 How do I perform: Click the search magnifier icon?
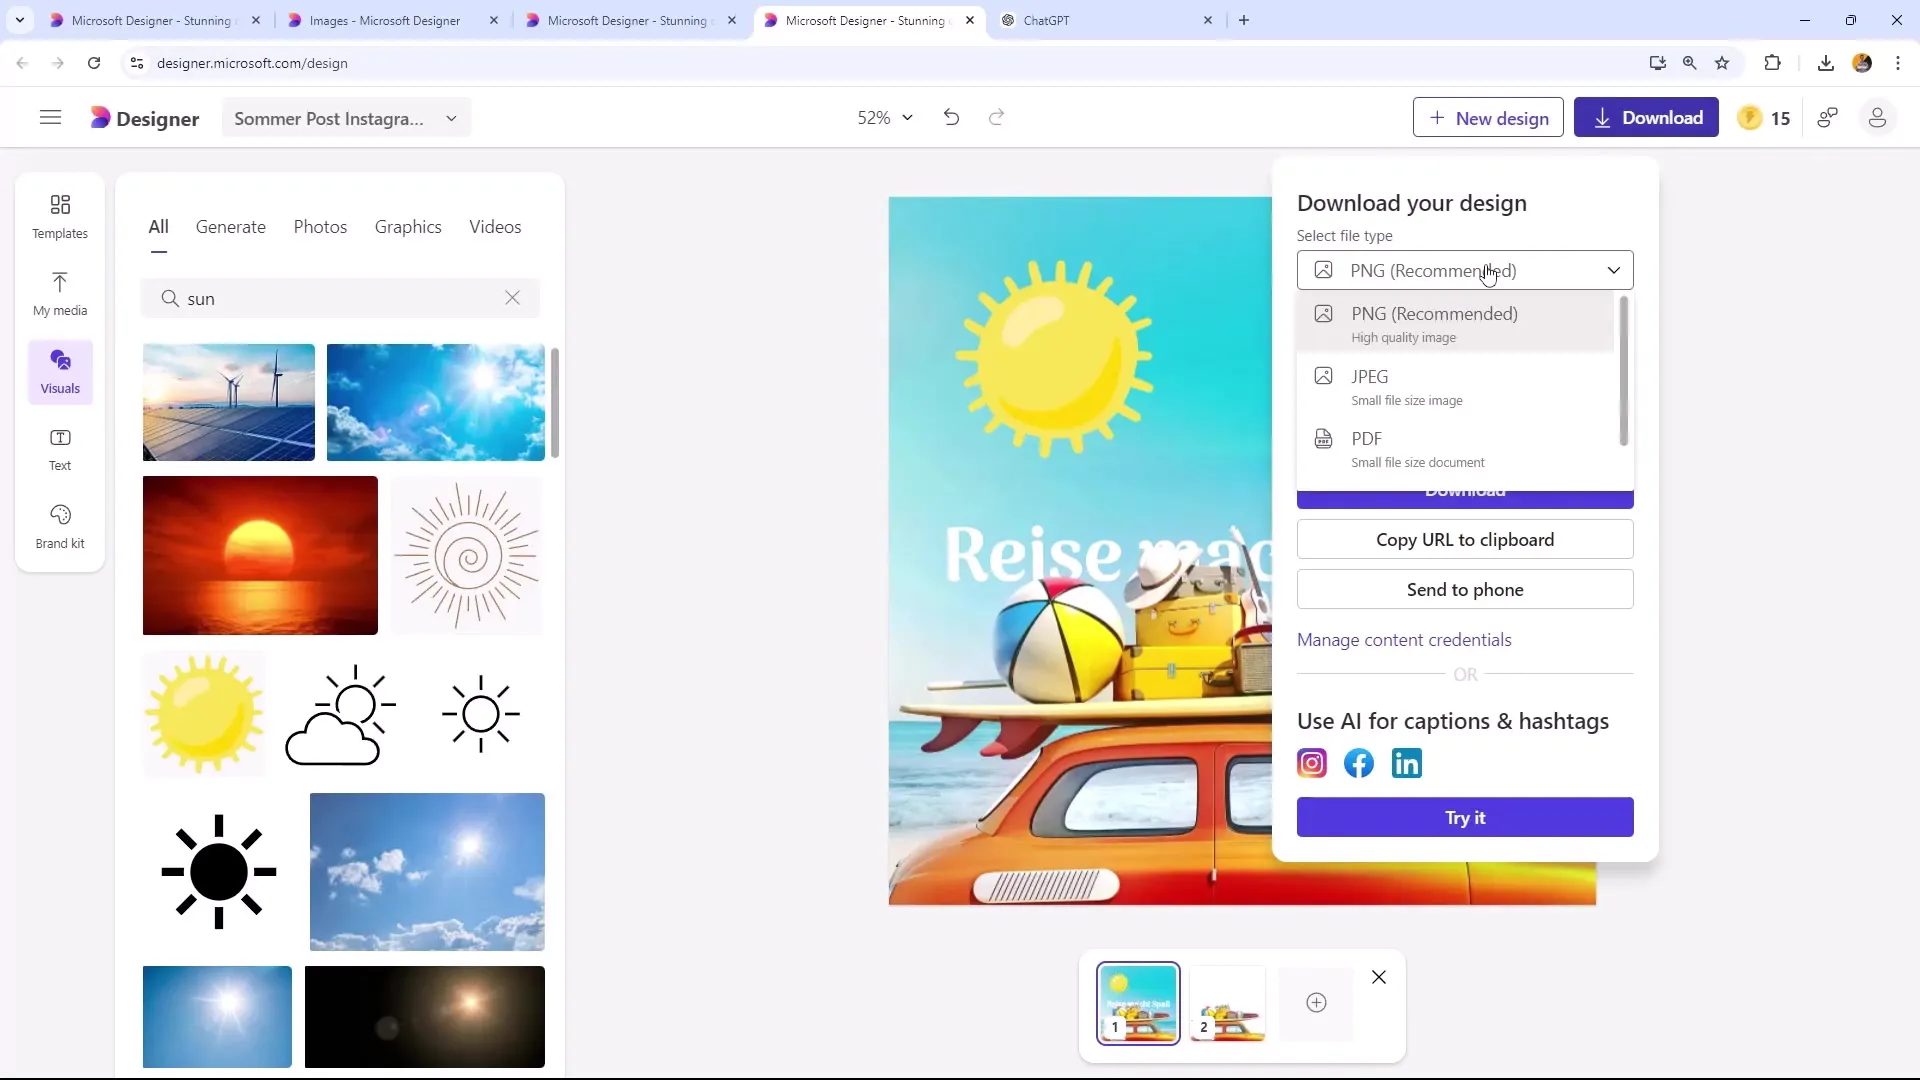(170, 299)
